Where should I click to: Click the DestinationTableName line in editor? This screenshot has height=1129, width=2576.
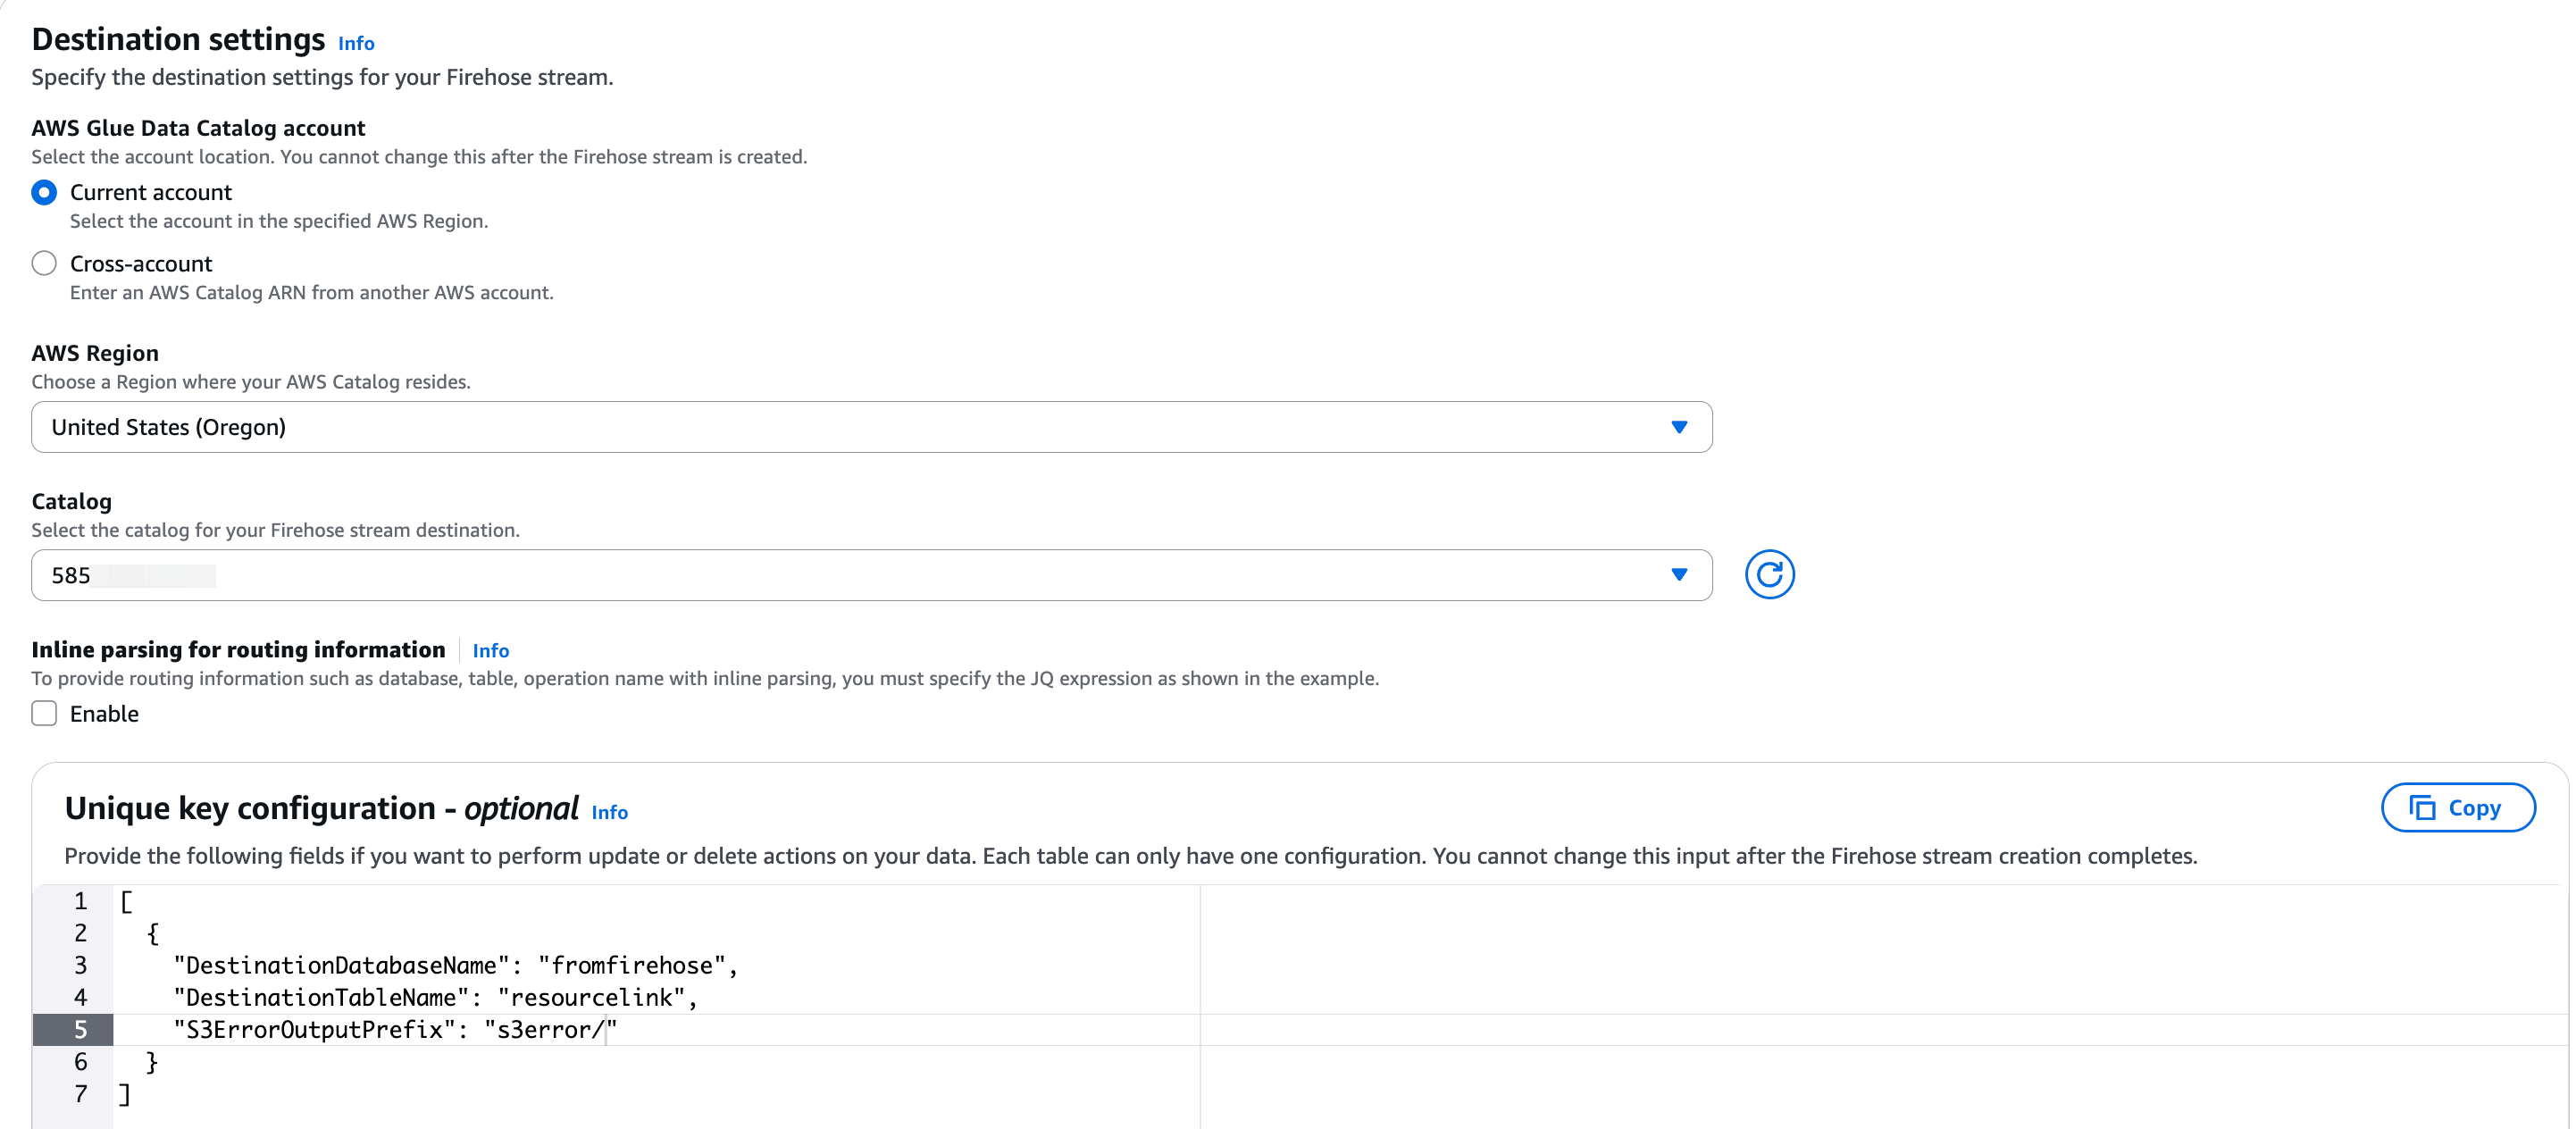435,997
